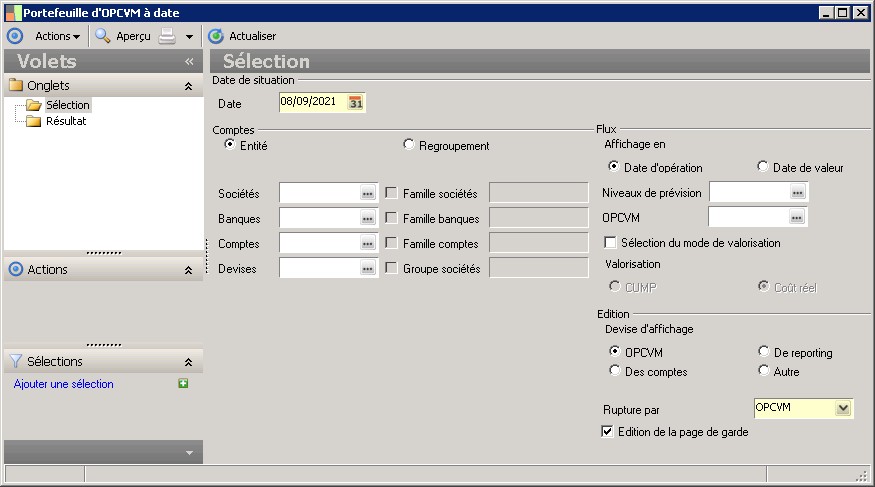
Task: Enable the Famille sociétés checkbox
Action: 391,193
